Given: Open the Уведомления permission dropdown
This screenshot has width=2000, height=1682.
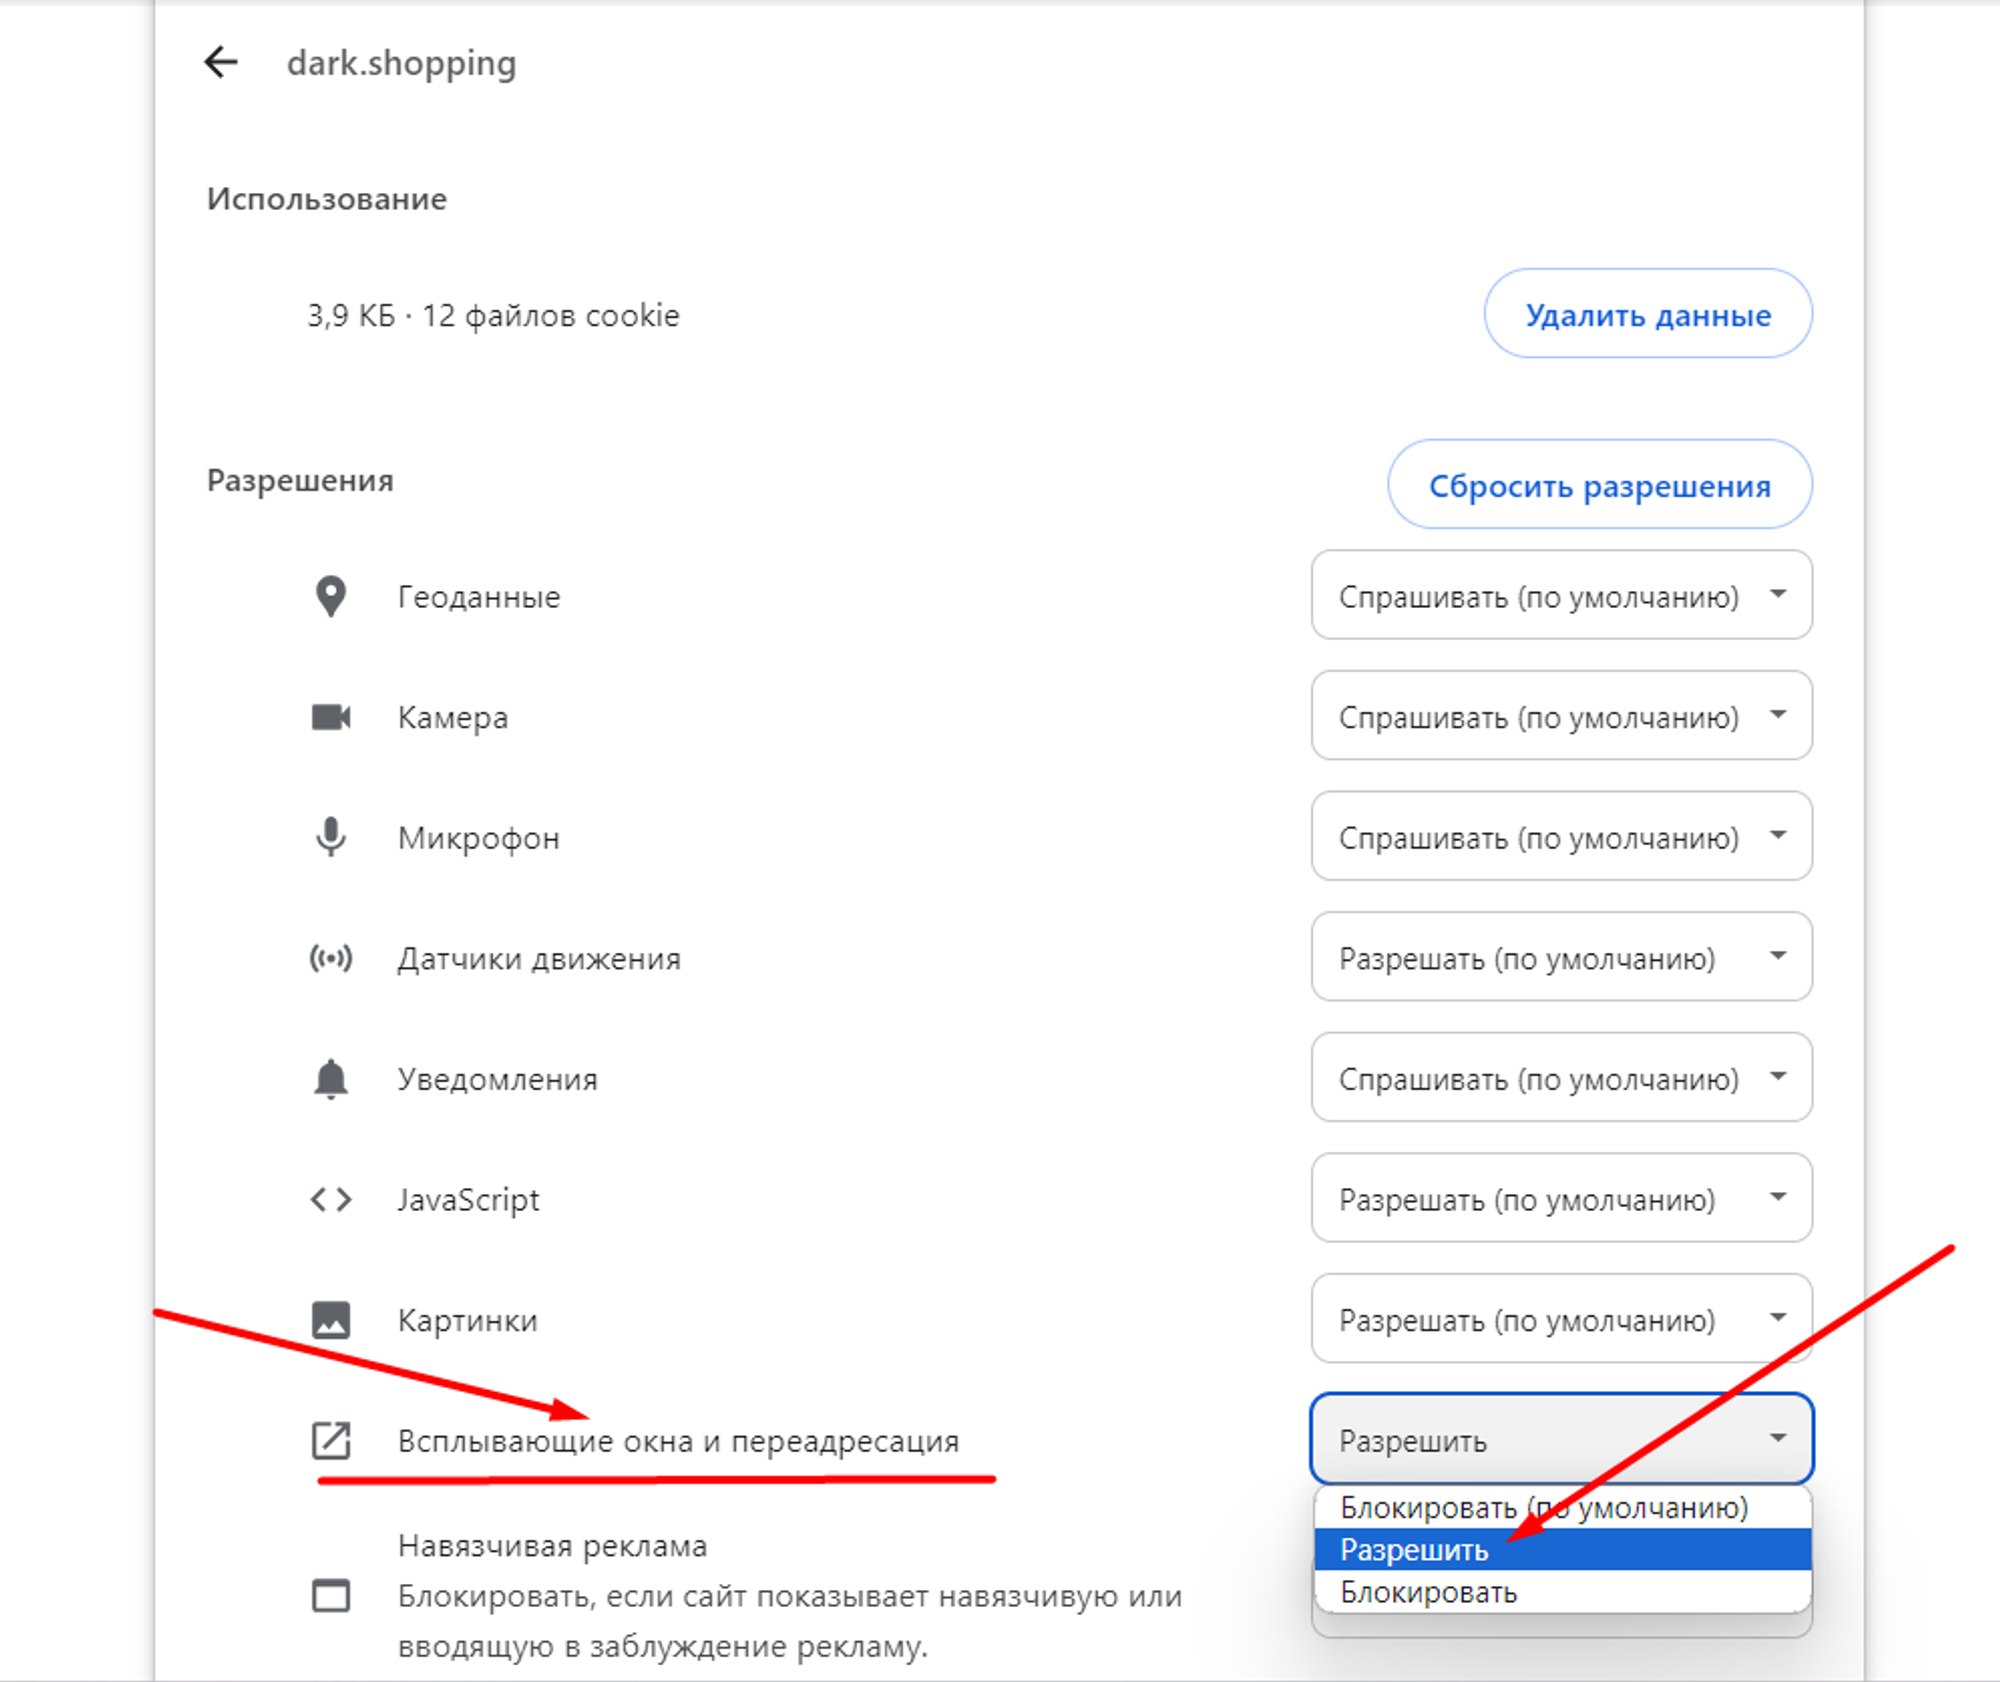Looking at the screenshot, I should pos(1562,1077).
